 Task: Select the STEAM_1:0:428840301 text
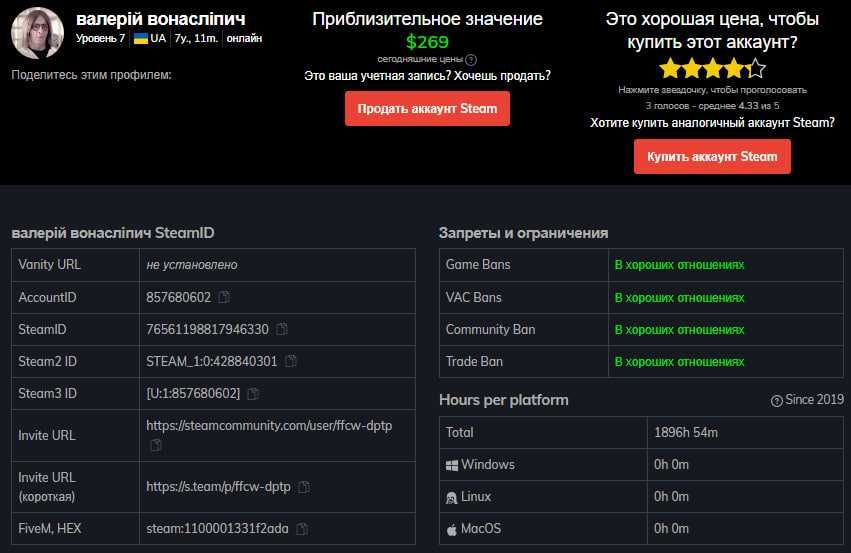coord(211,361)
